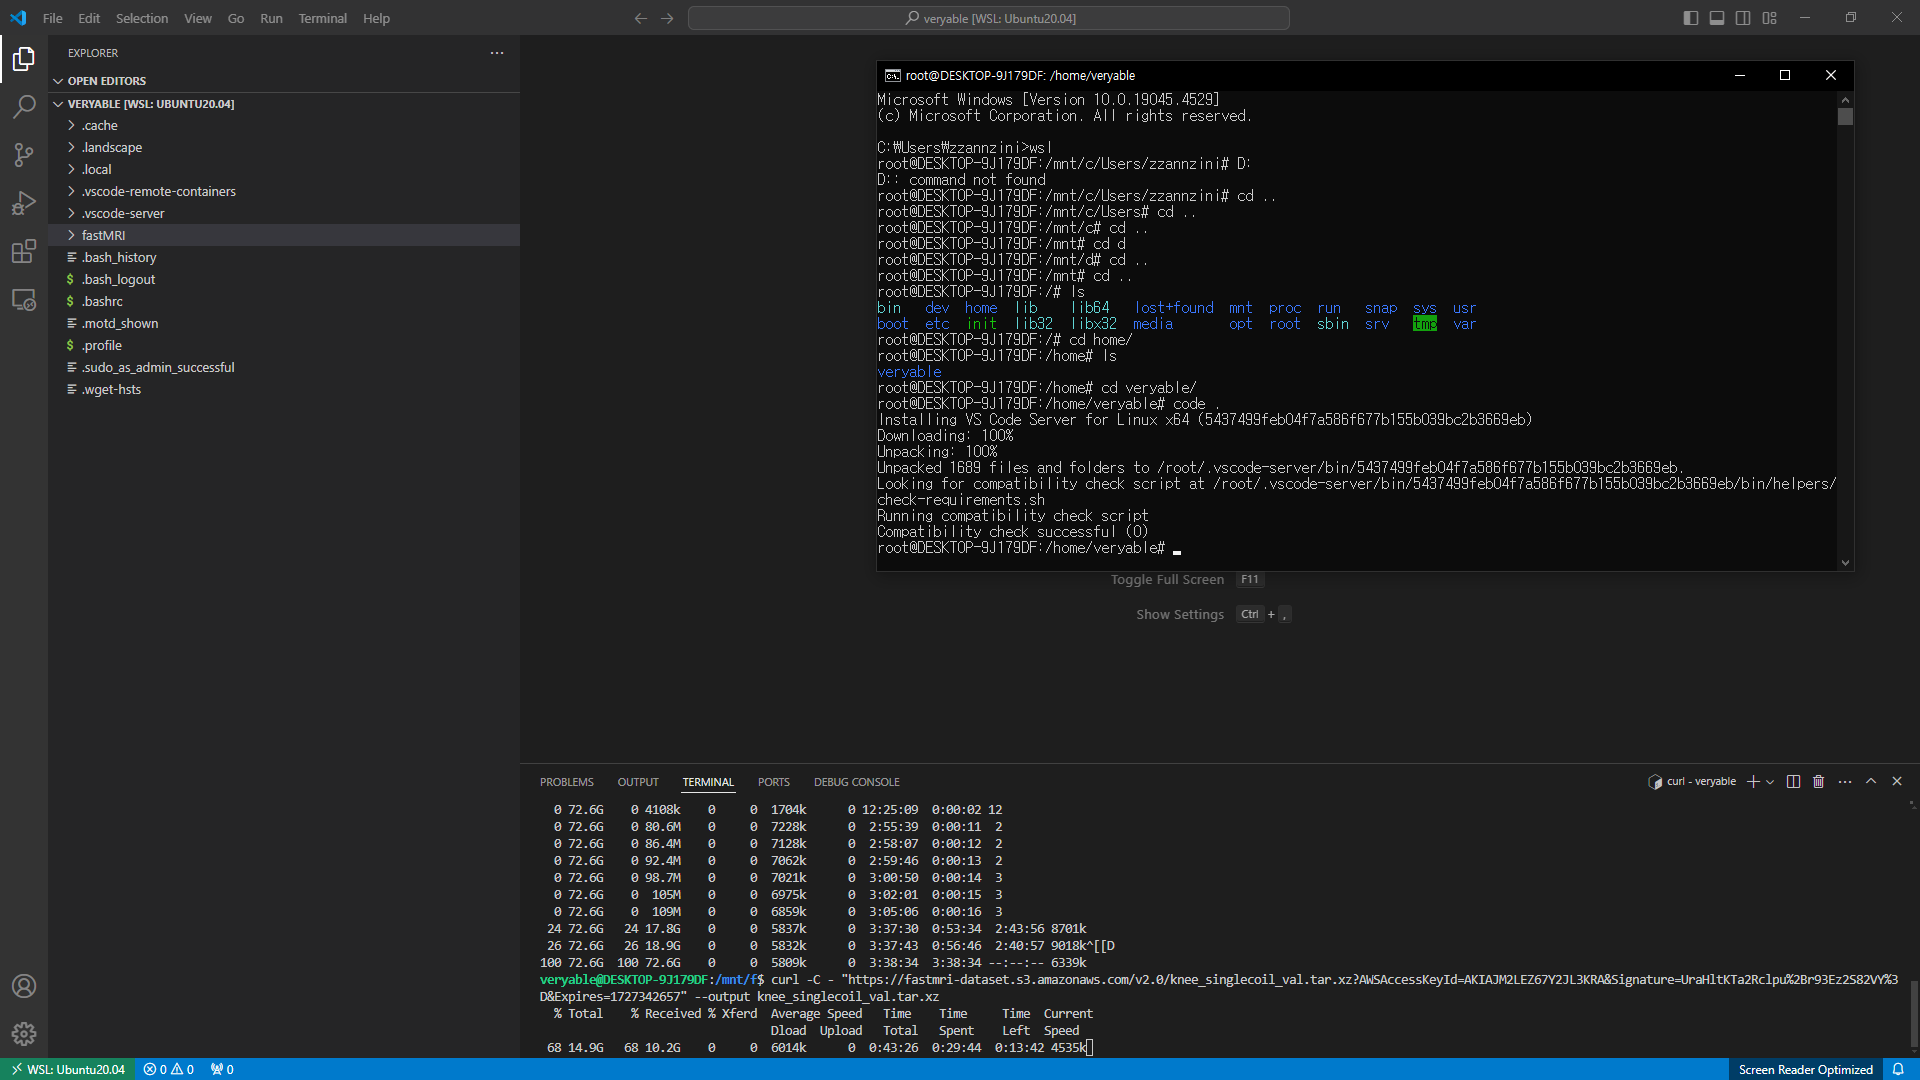Collapse the Open Editors section
This screenshot has width=1920, height=1080.
click(x=106, y=80)
